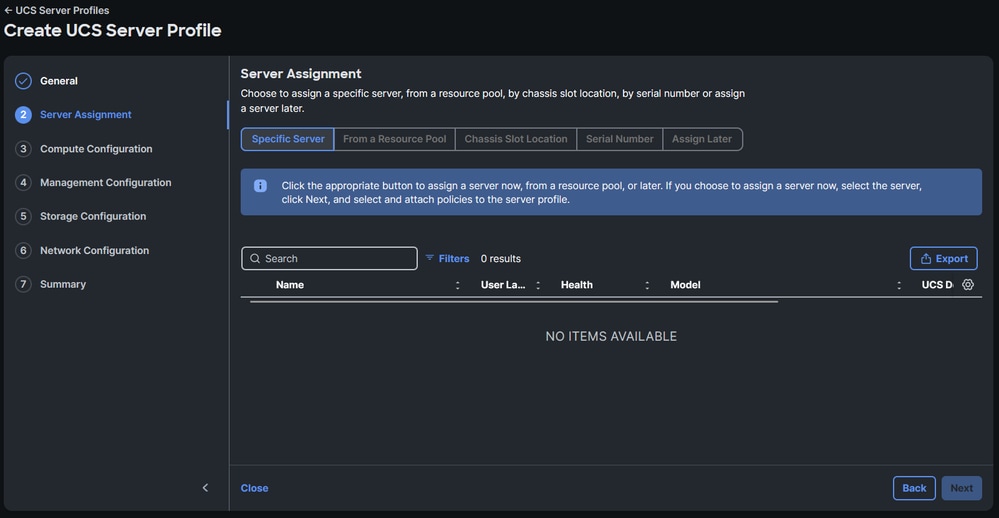Choose Chassis Slot Location option

[515, 139]
